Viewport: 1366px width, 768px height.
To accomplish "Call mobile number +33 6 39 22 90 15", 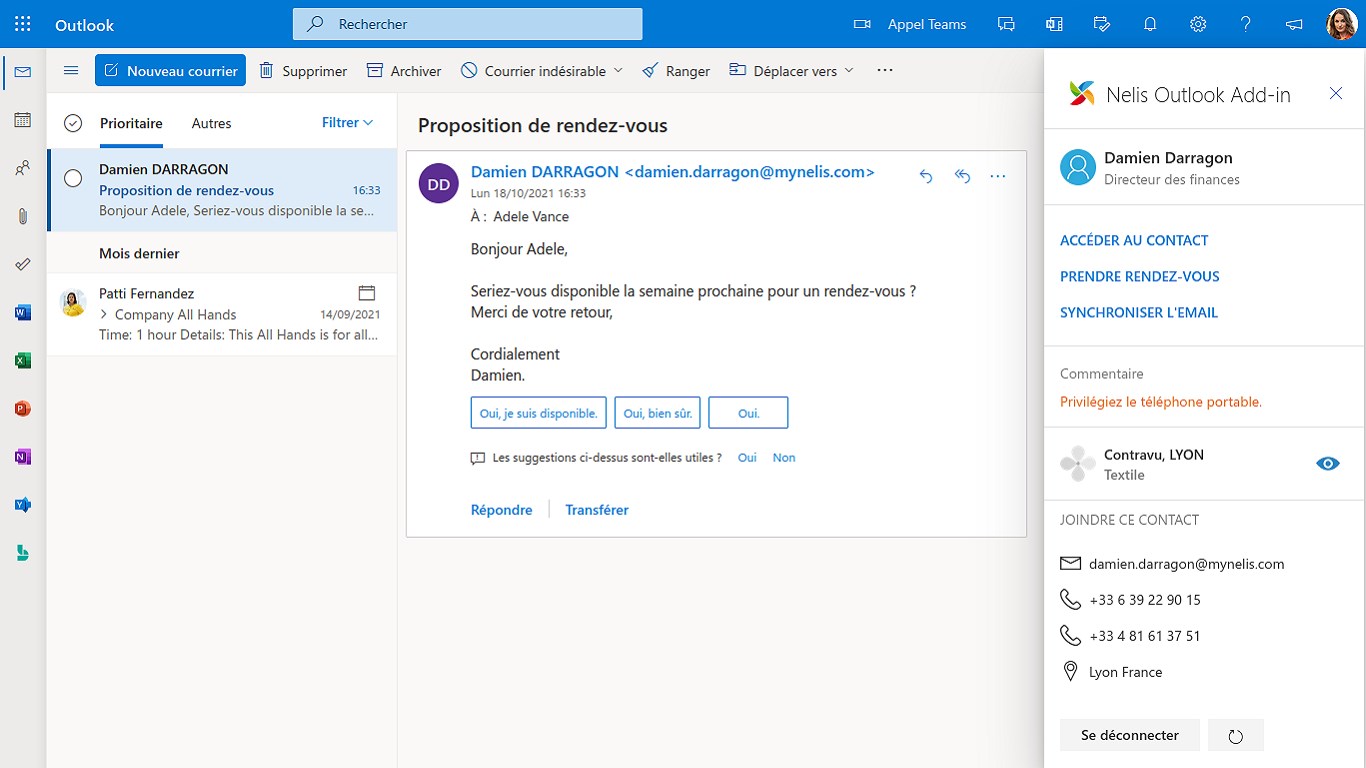I will (1145, 600).
